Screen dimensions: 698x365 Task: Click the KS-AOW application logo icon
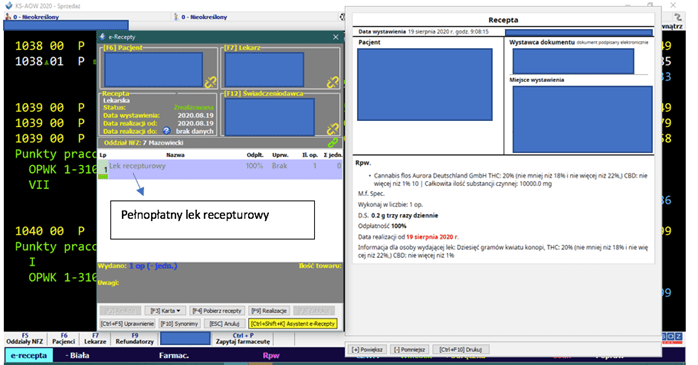[x=8, y=6]
